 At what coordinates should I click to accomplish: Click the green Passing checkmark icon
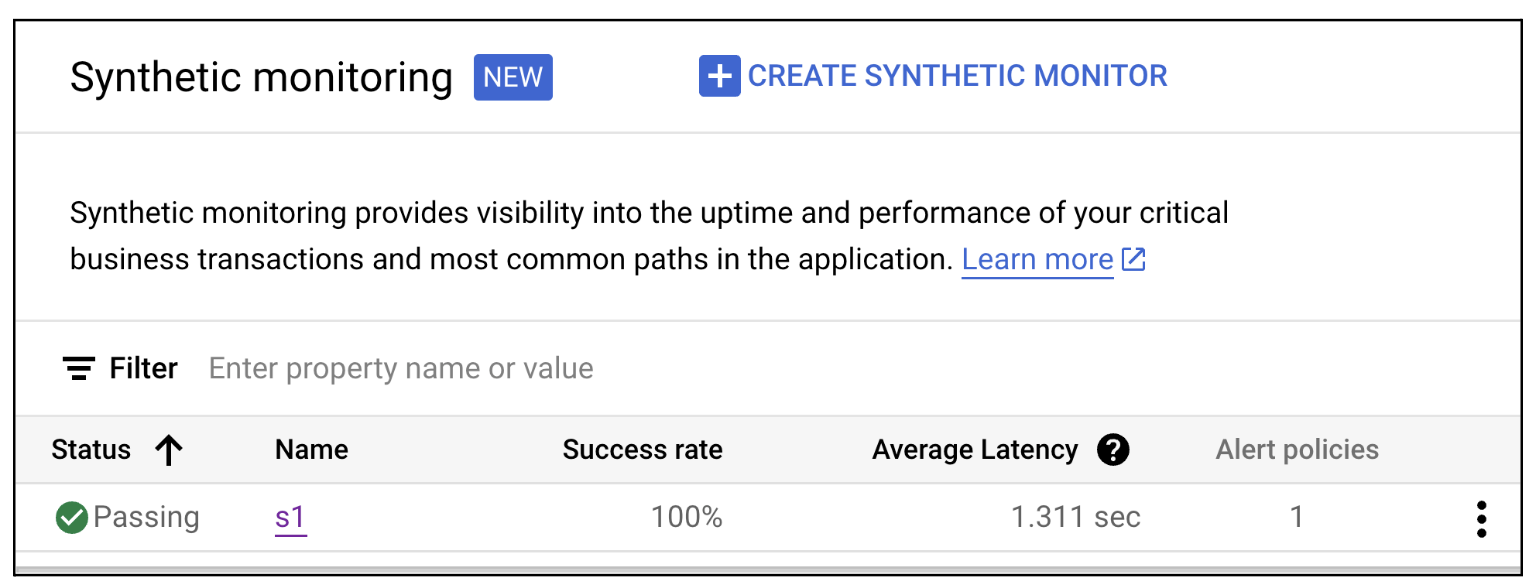(x=71, y=518)
